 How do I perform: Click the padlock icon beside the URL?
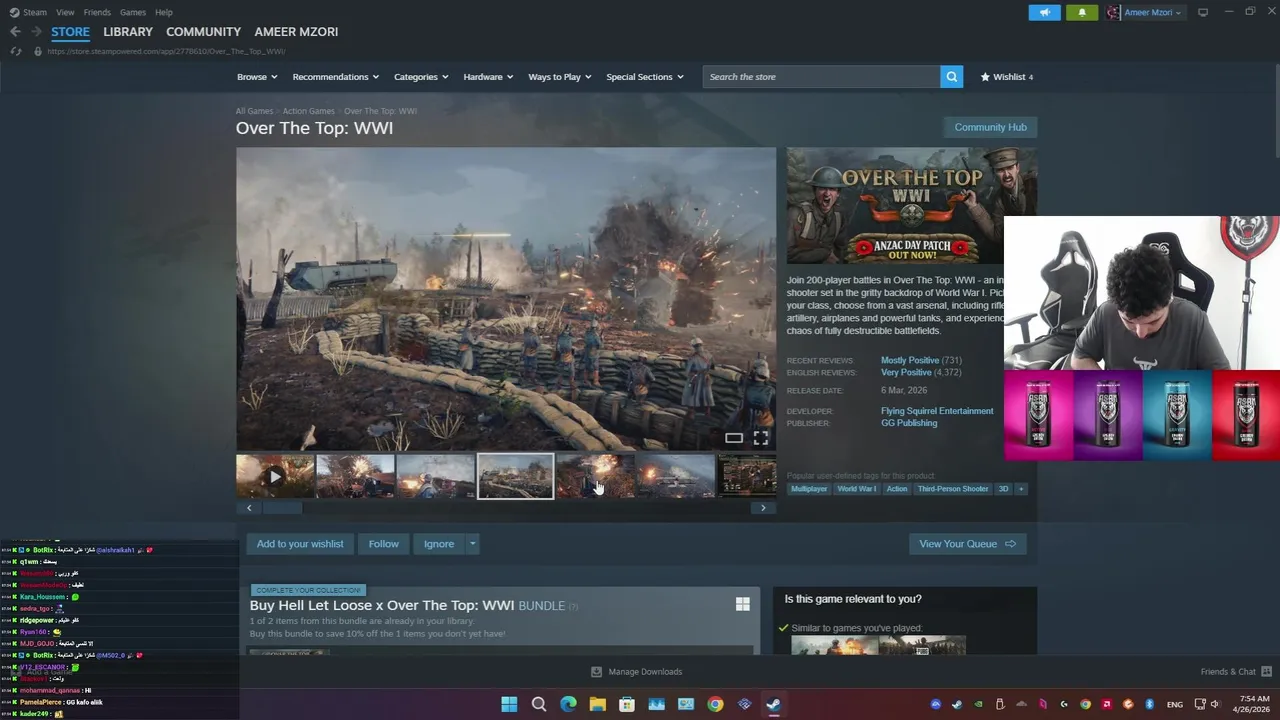[38, 51]
